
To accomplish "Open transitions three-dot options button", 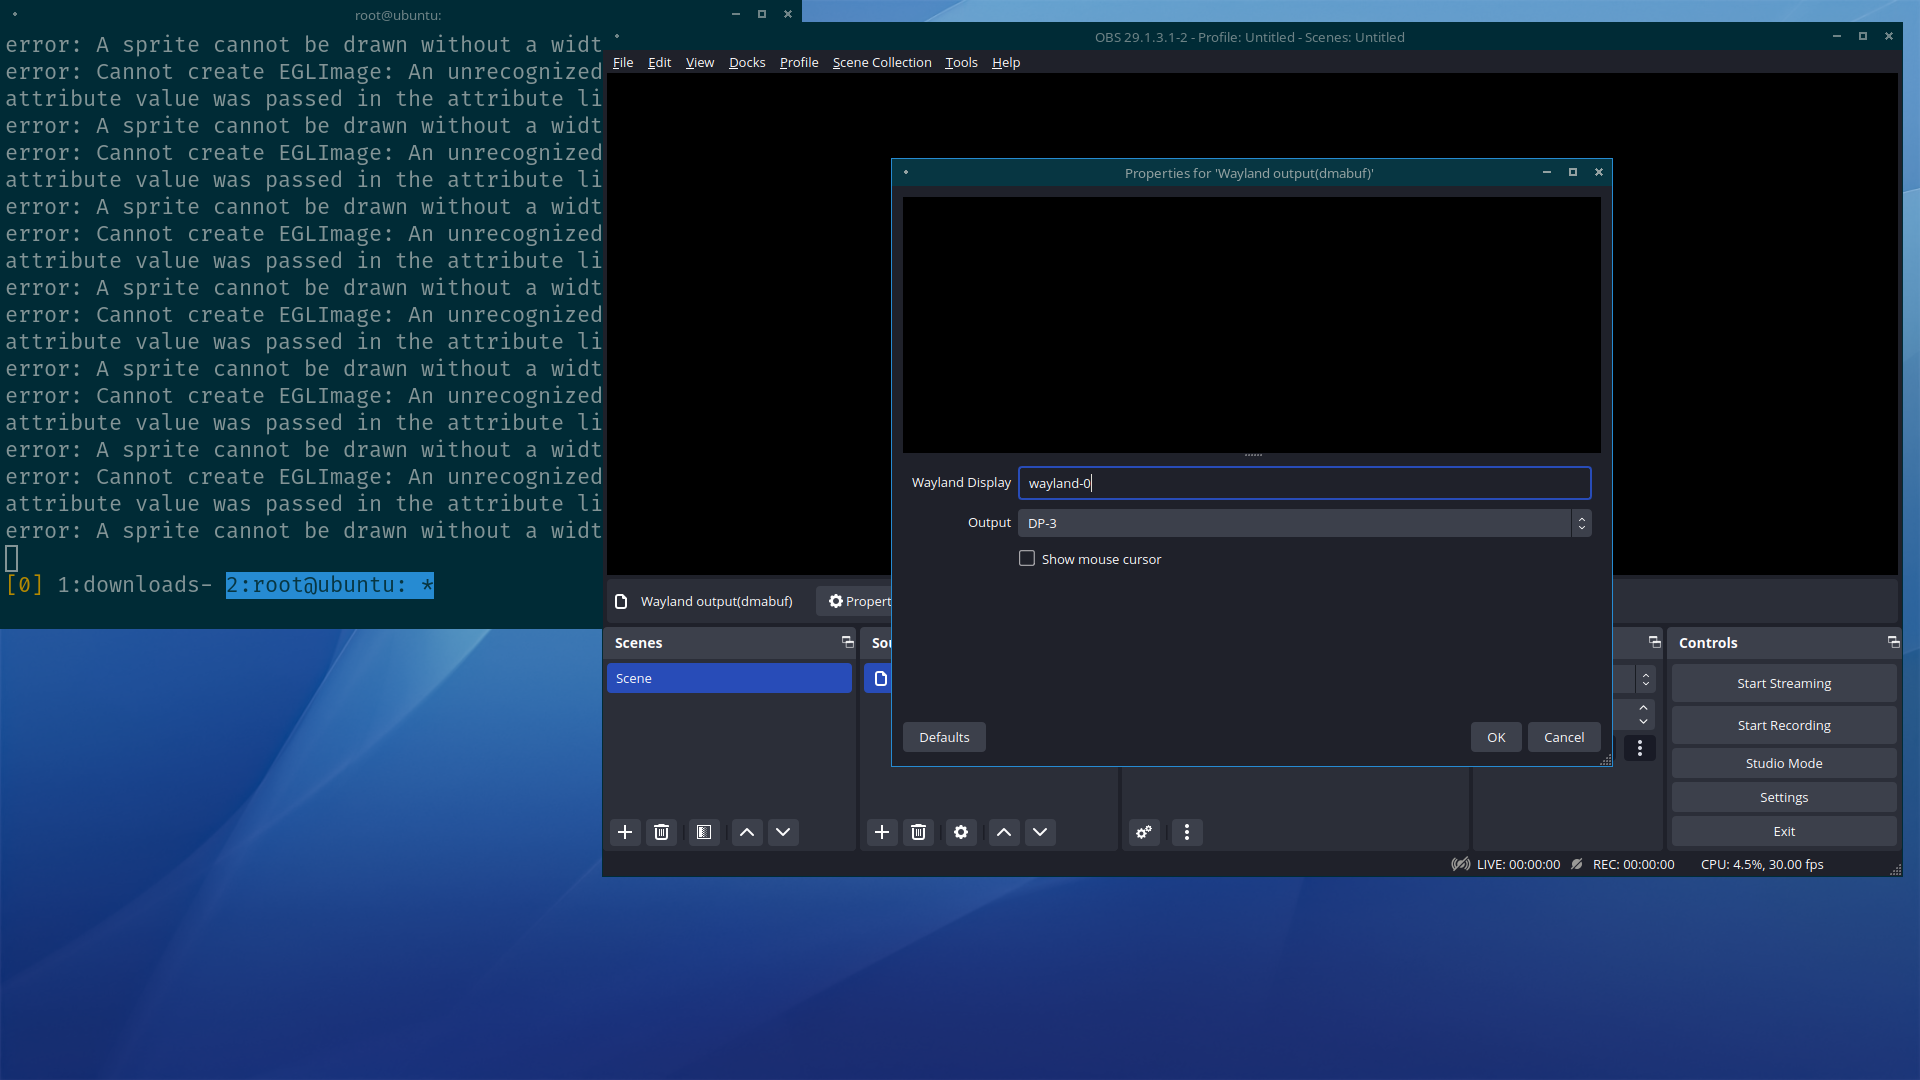I will point(1640,748).
